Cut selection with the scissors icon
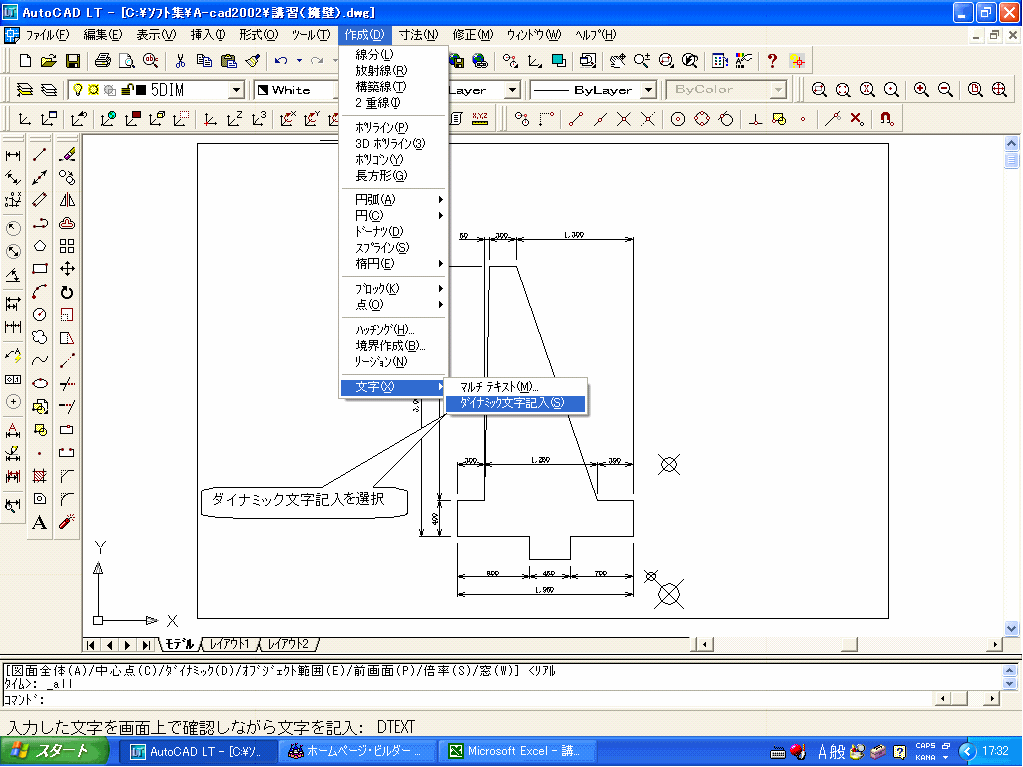Viewport: 1023px width, 767px height. point(180,61)
